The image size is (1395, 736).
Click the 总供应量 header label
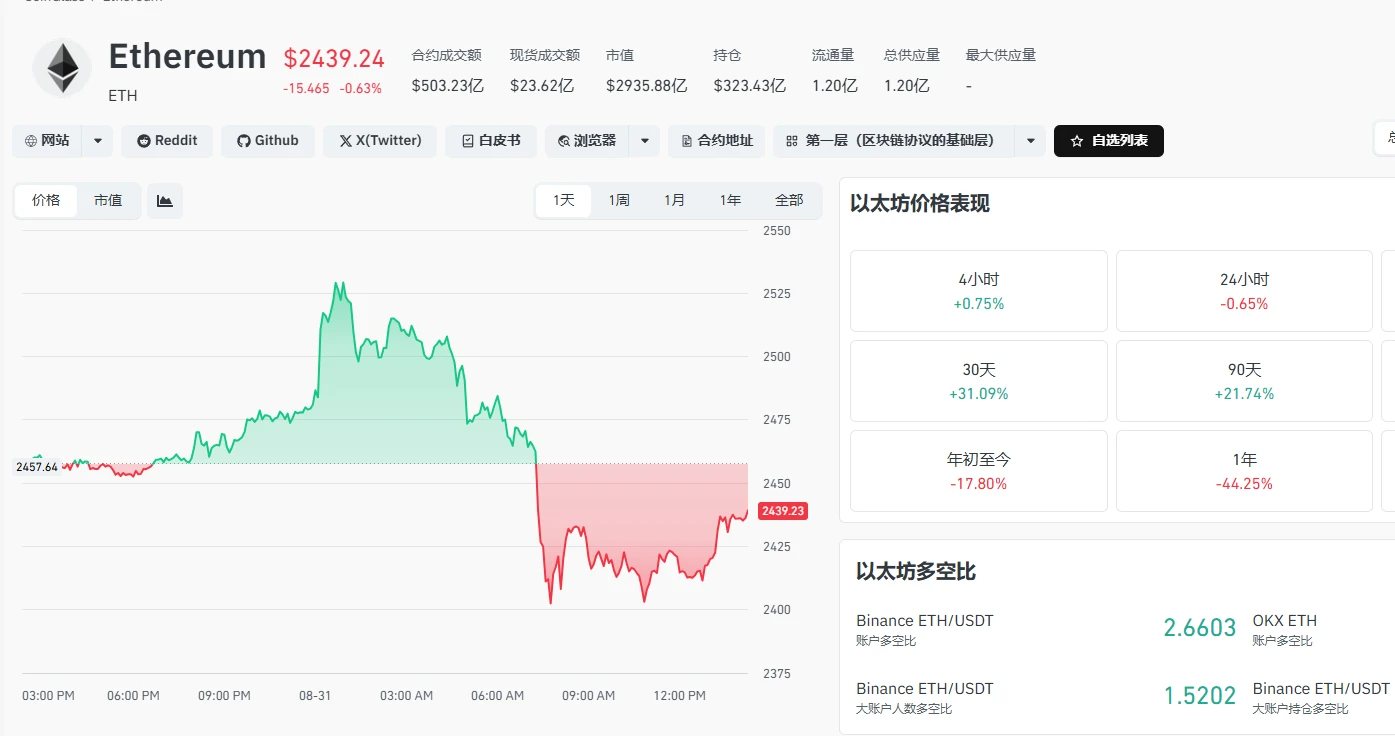912,56
